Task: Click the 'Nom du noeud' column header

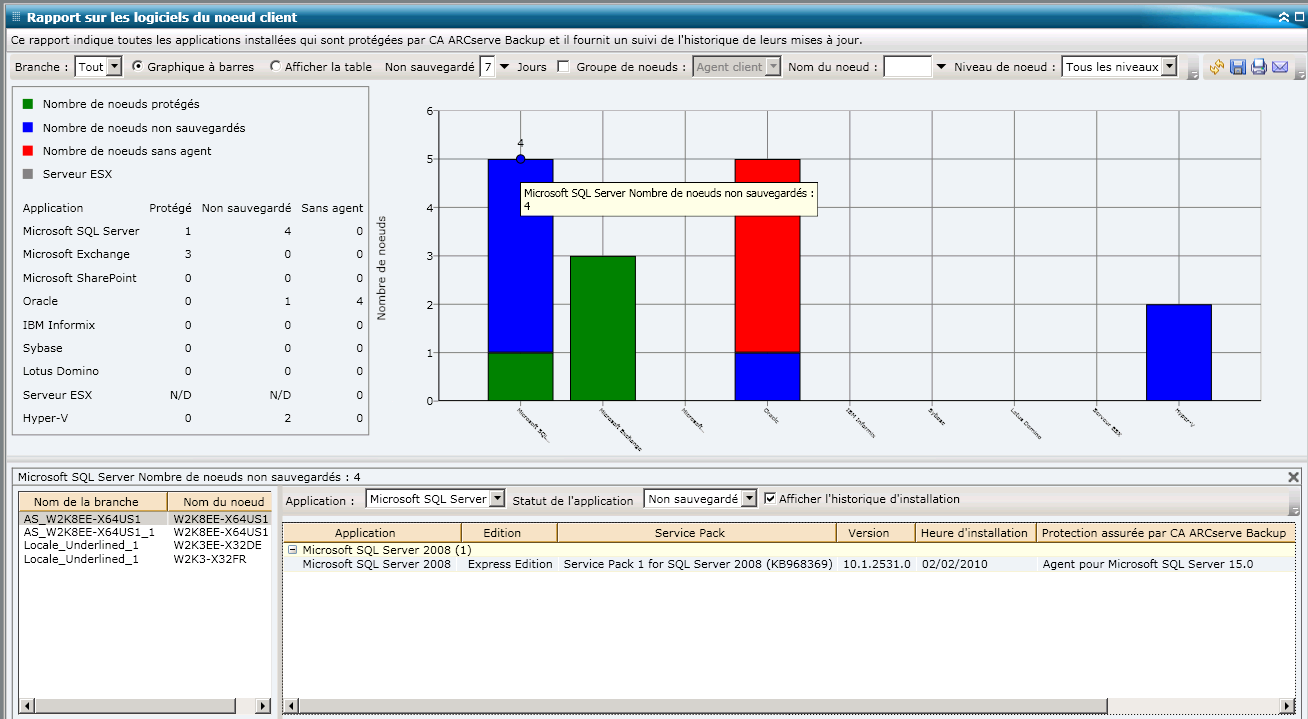Action: [x=220, y=501]
